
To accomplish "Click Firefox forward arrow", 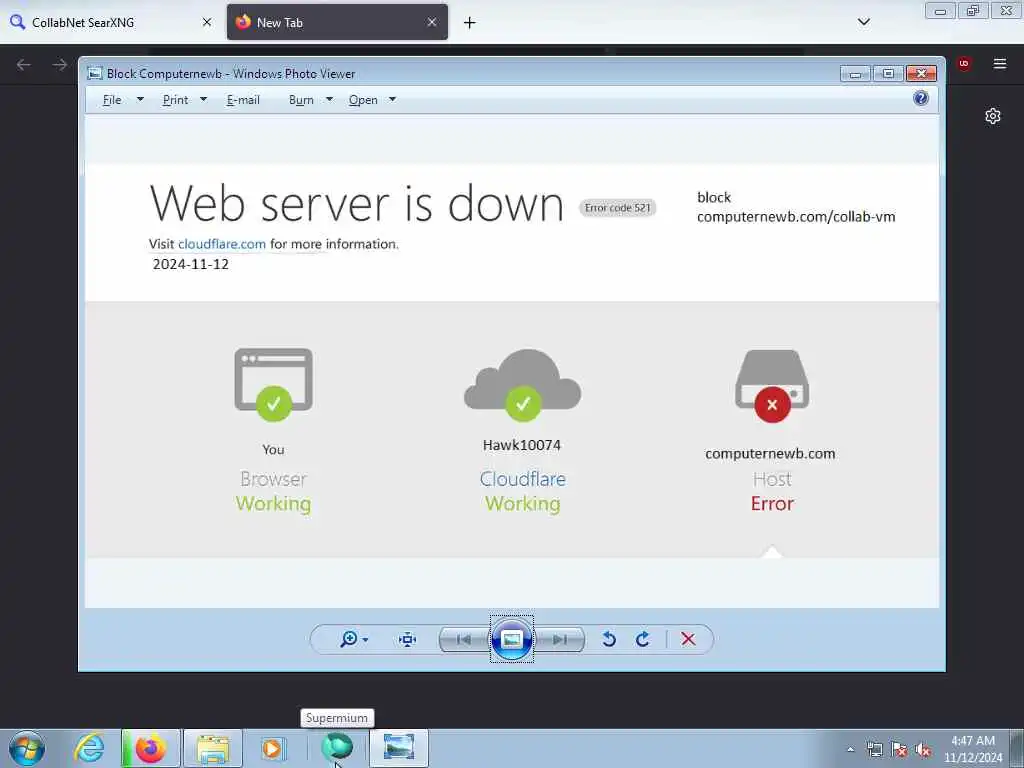I will [60, 64].
